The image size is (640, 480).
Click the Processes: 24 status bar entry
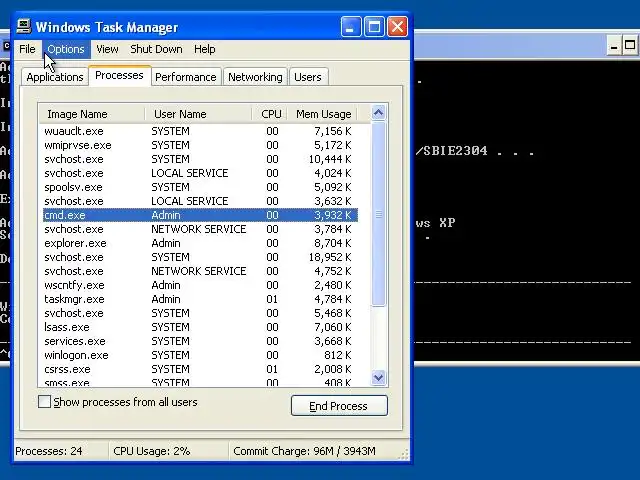pos(60,451)
